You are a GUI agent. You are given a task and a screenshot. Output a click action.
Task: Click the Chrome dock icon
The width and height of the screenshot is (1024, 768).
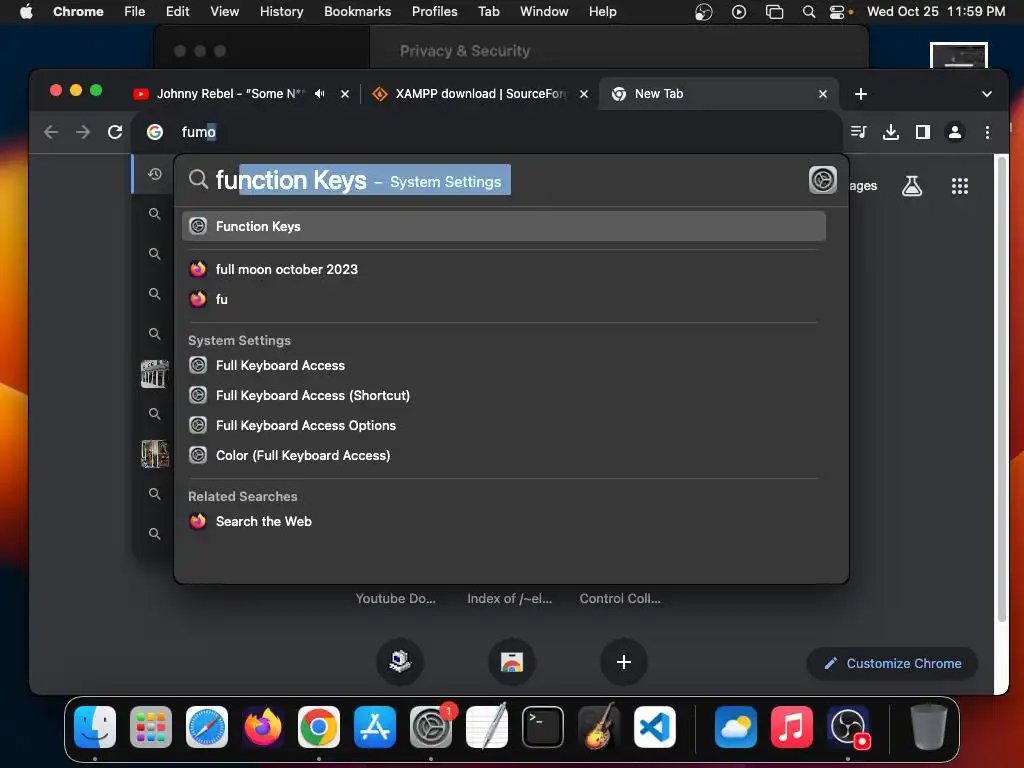tap(319, 727)
